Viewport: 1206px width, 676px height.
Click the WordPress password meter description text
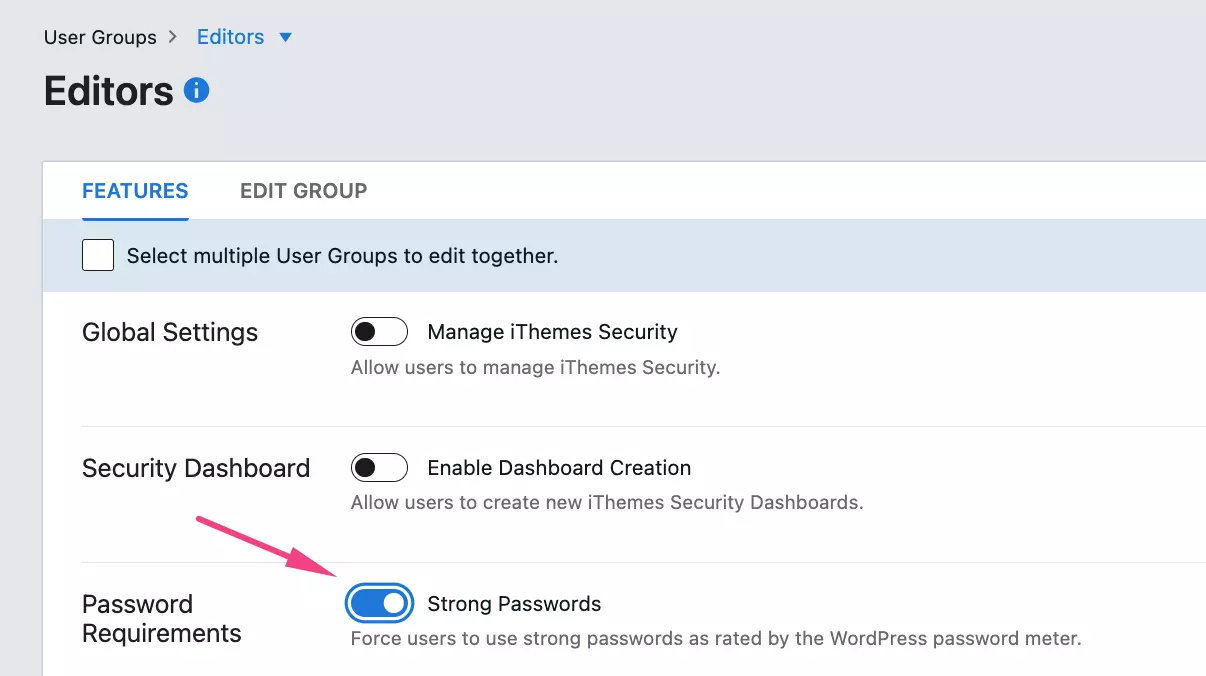716,638
